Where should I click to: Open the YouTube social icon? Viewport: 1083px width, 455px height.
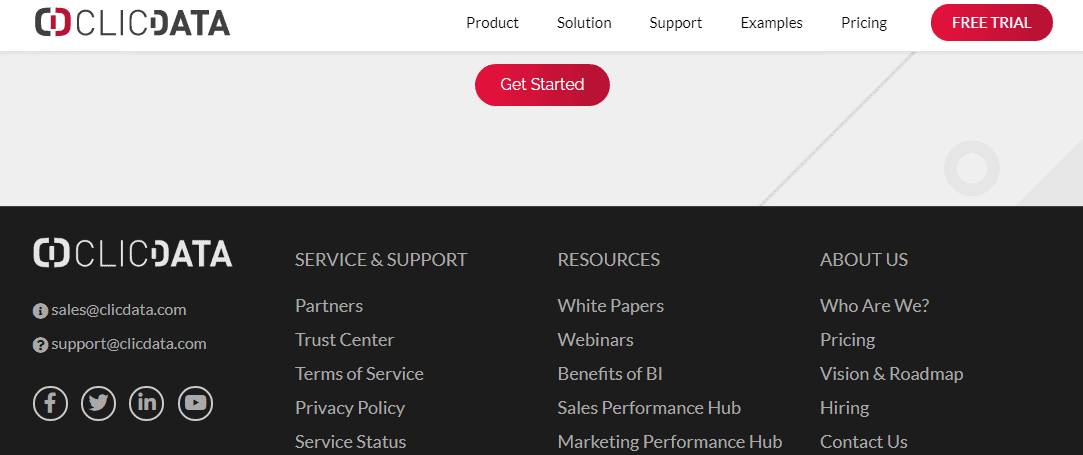(195, 403)
